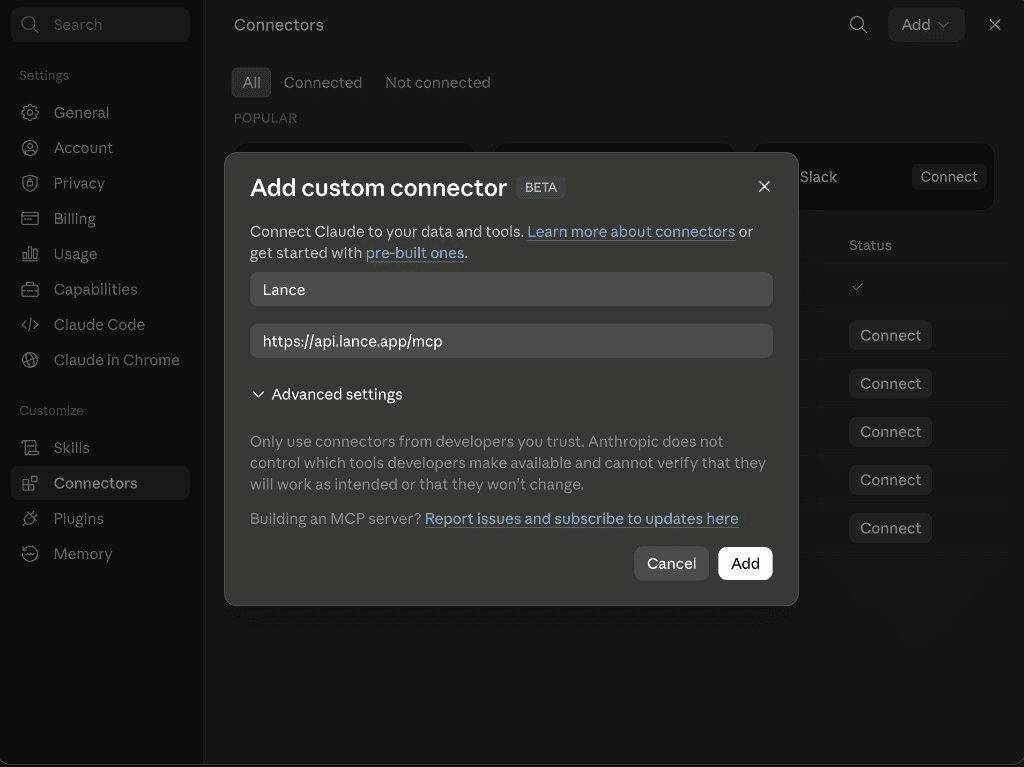This screenshot has width=1024, height=767.
Task: Open General settings
Action: pos(100,112)
